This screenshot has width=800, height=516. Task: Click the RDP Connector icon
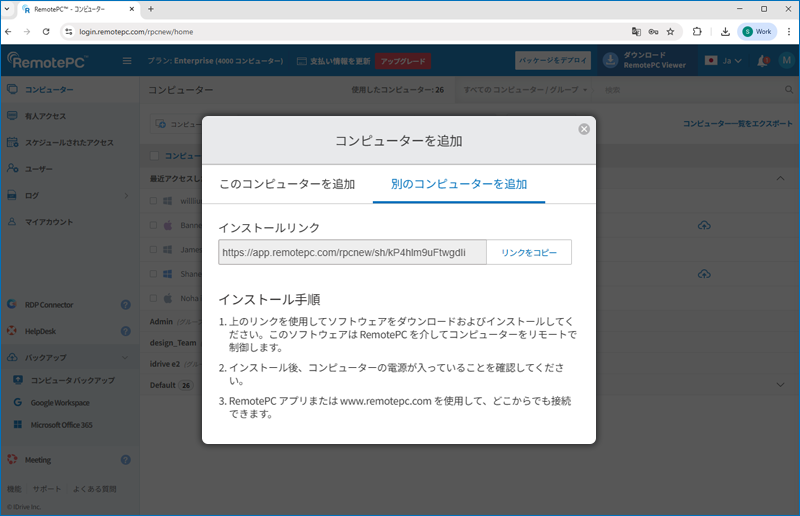coord(12,305)
